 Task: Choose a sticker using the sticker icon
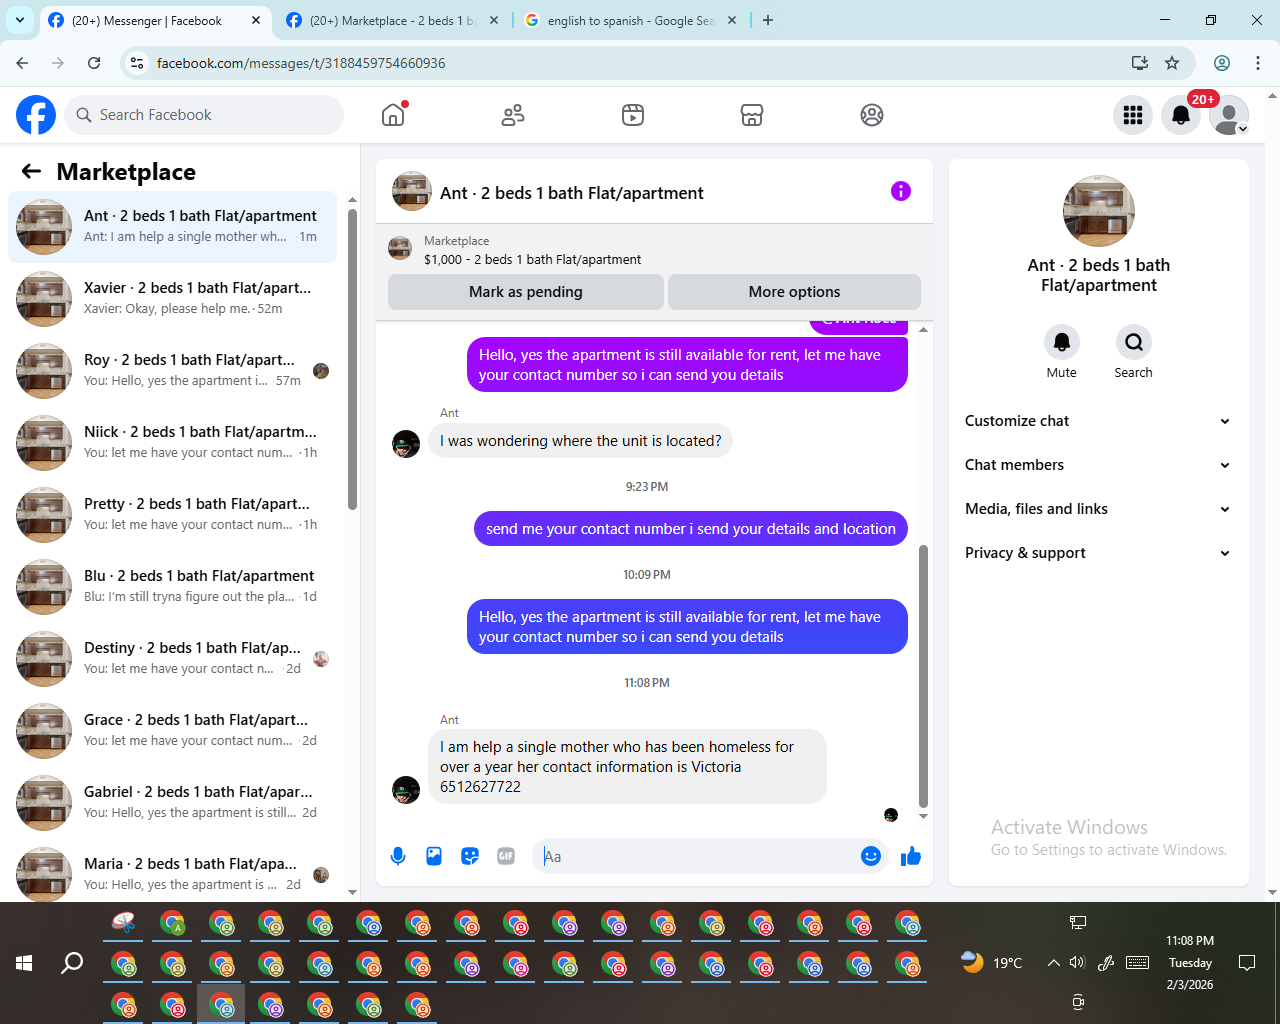(x=470, y=856)
